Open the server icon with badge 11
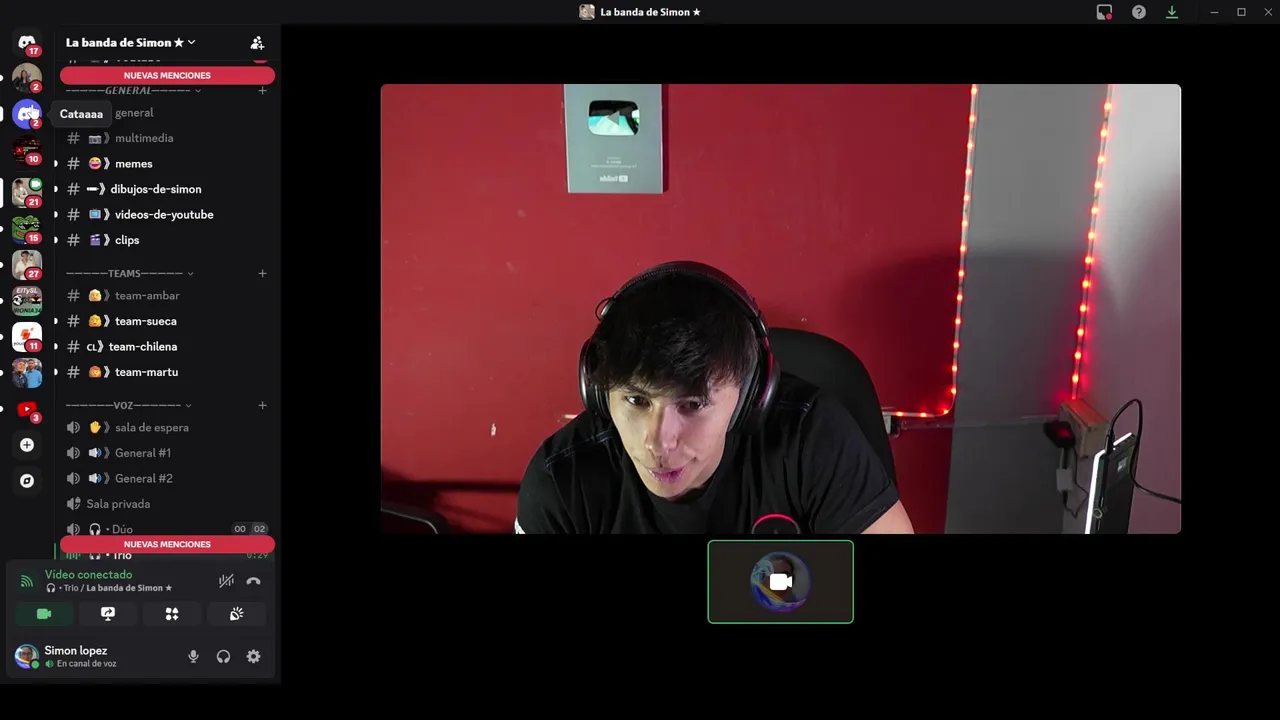This screenshot has height=720, width=1280. [x=27, y=337]
